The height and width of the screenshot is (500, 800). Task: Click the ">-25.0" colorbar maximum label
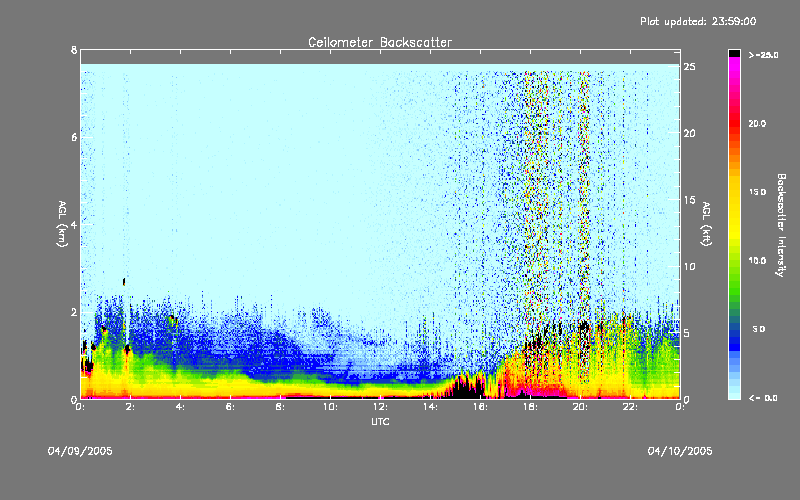763,55
